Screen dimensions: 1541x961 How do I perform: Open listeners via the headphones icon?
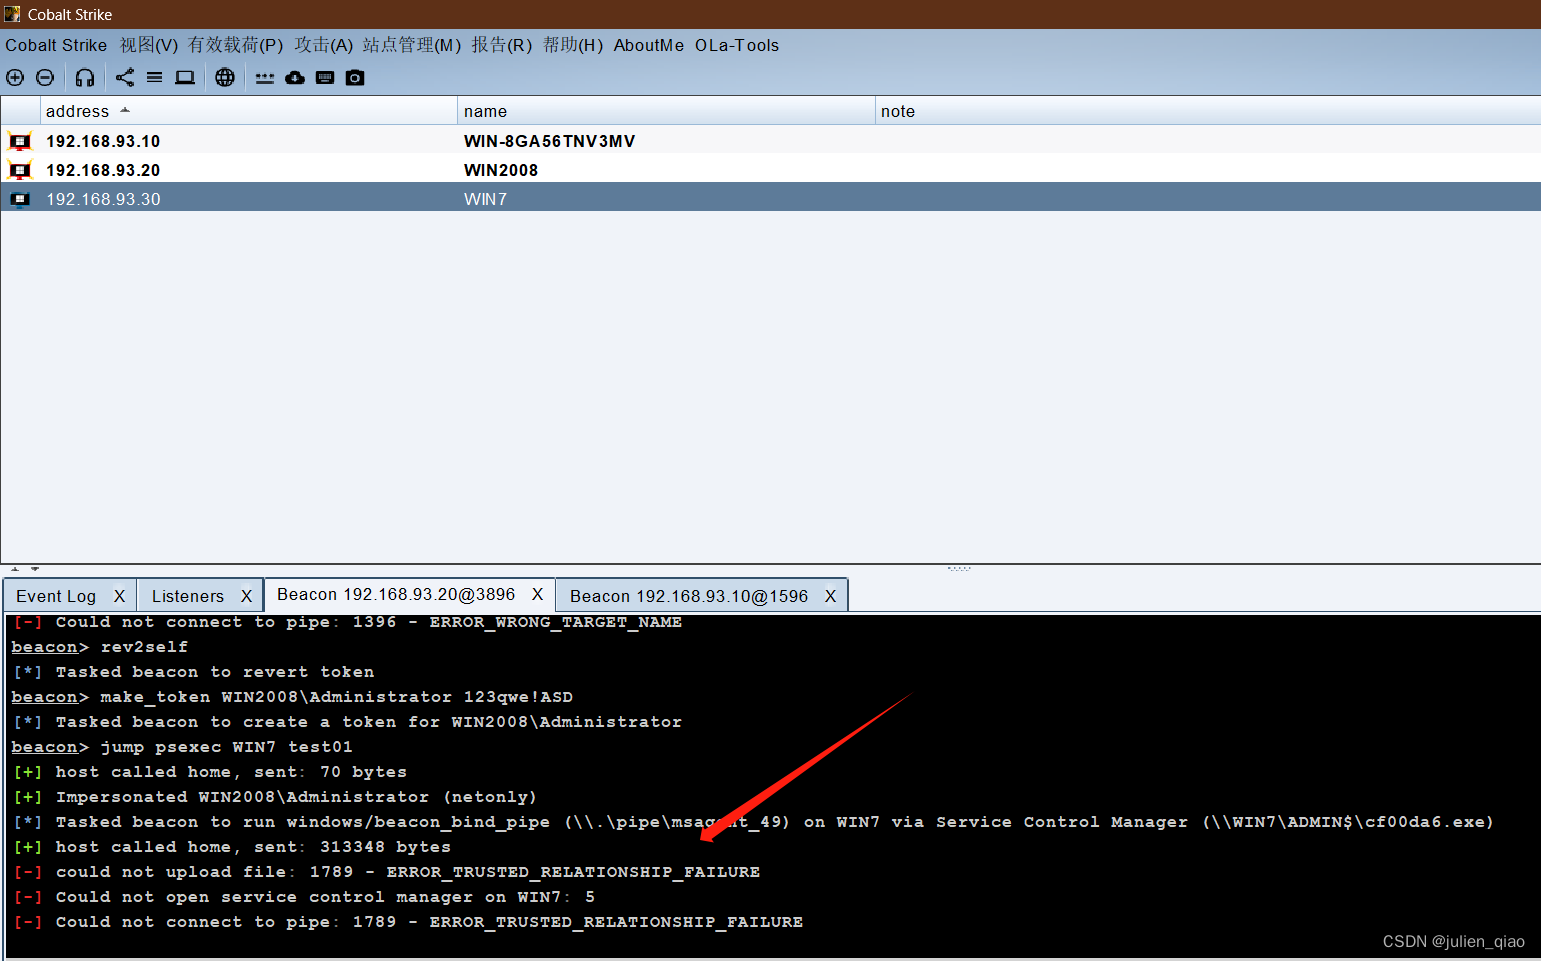point(85,77)
